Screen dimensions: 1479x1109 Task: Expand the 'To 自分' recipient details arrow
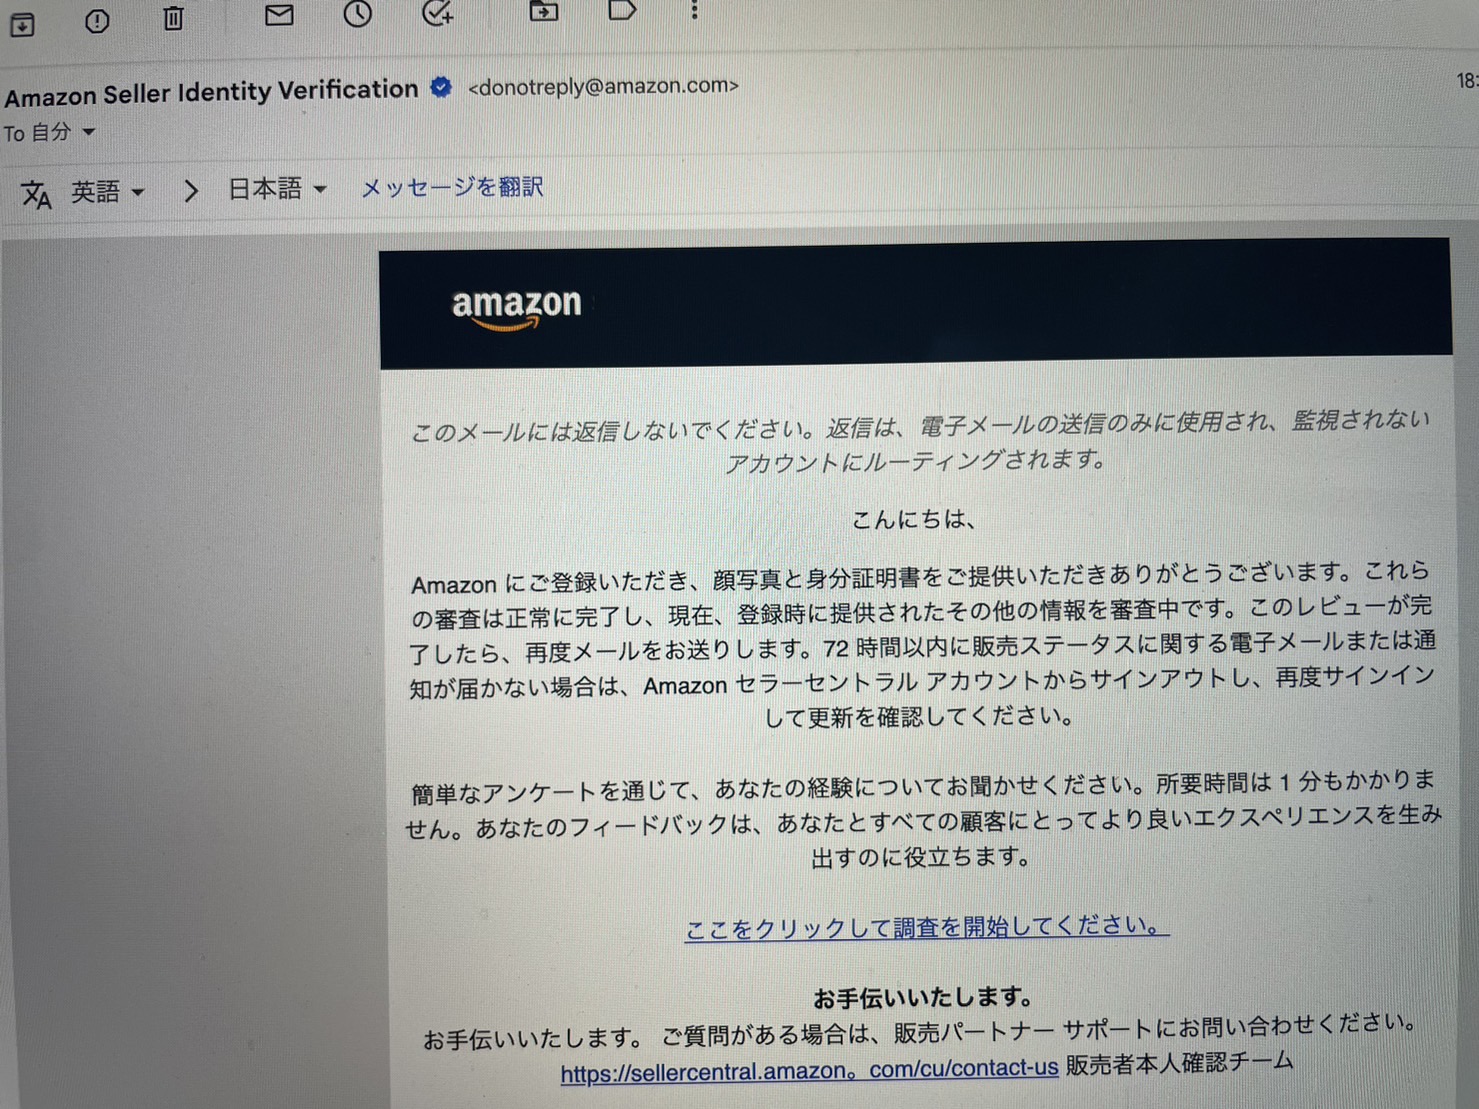89,132
